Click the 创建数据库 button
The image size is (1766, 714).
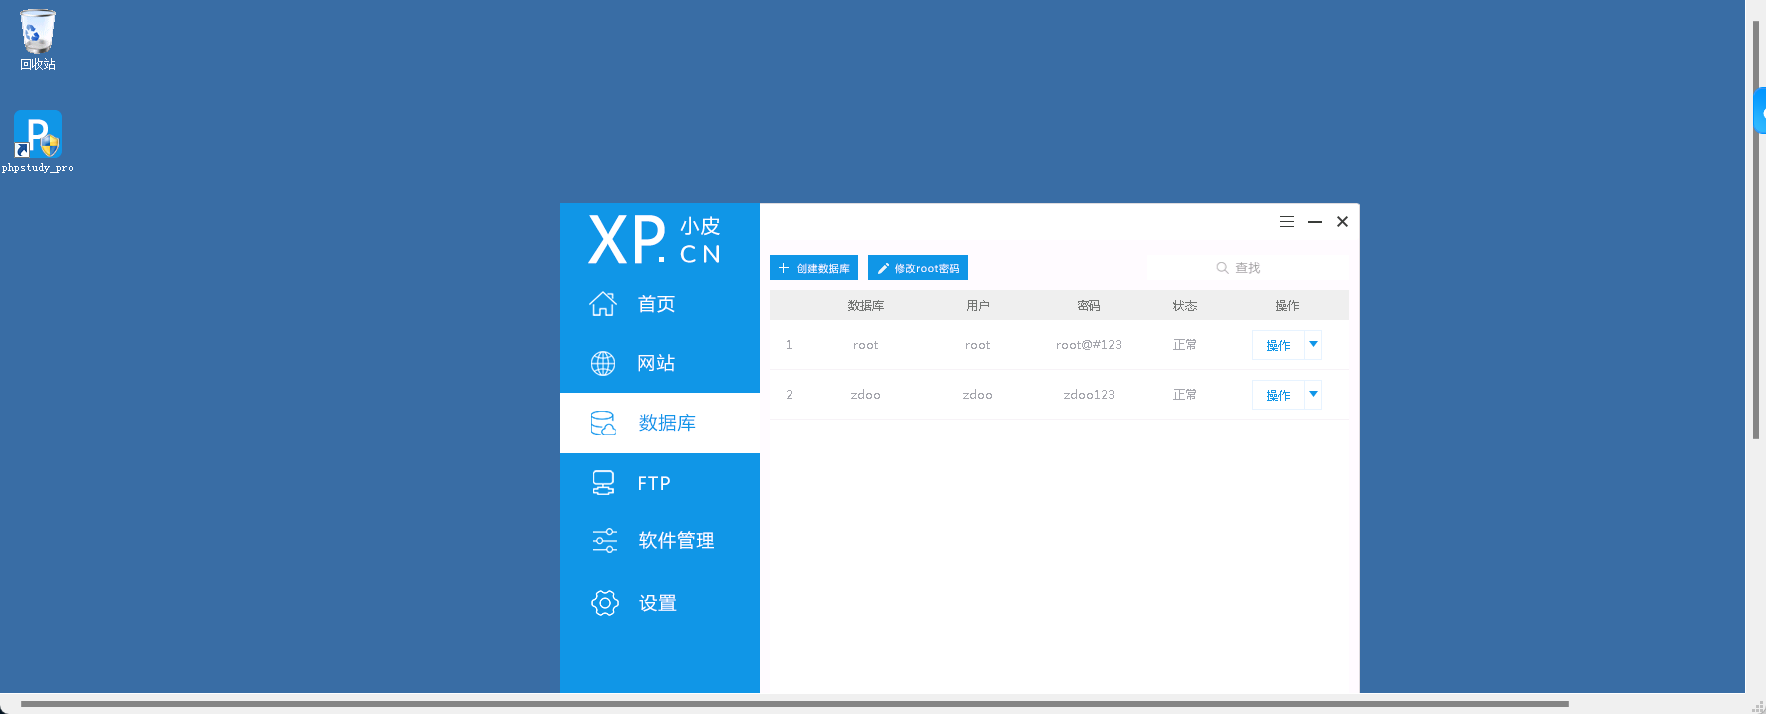[x=814, y=268]
